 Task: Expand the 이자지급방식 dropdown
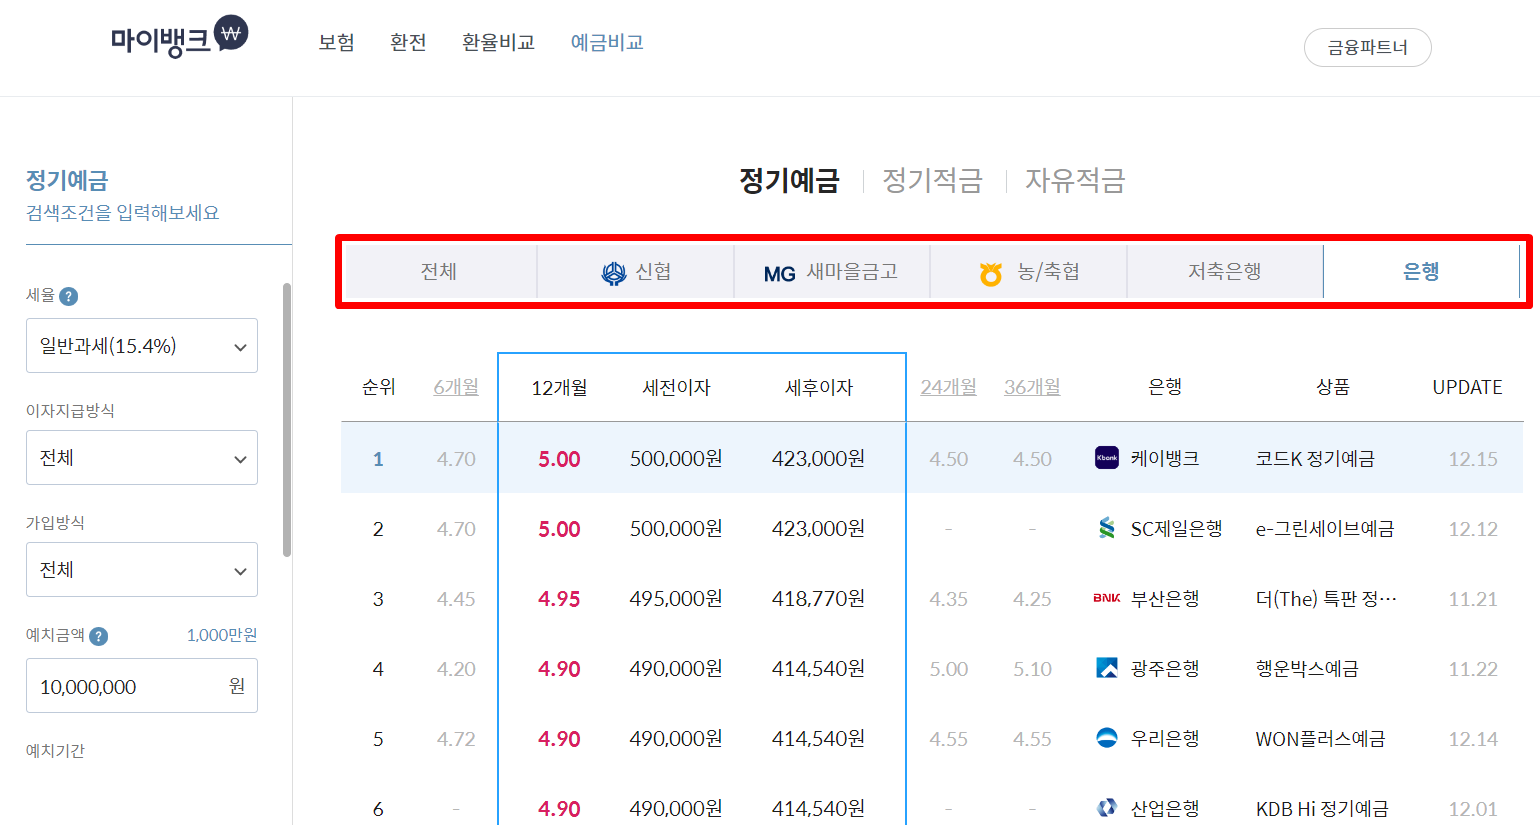141,457
